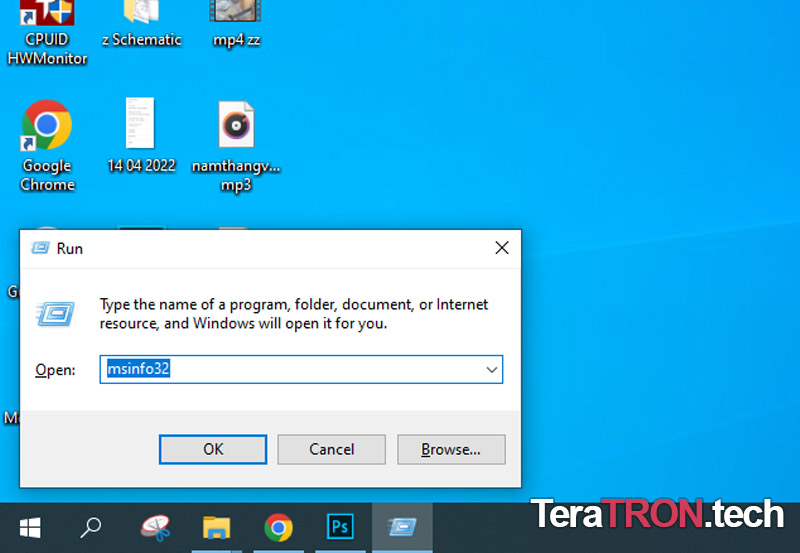Click the Browse... button
800x553 pixels.
click(x=451, y=449)
